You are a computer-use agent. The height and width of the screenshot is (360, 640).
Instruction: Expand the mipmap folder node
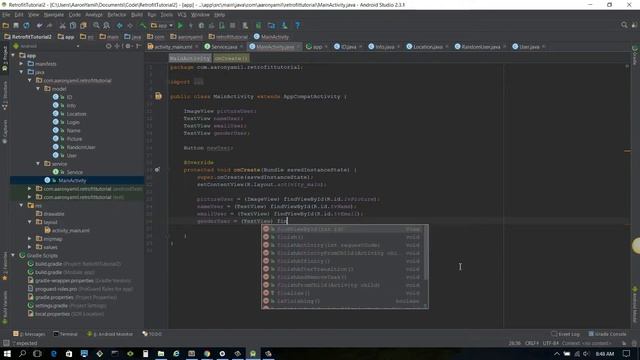click(30, 239)
